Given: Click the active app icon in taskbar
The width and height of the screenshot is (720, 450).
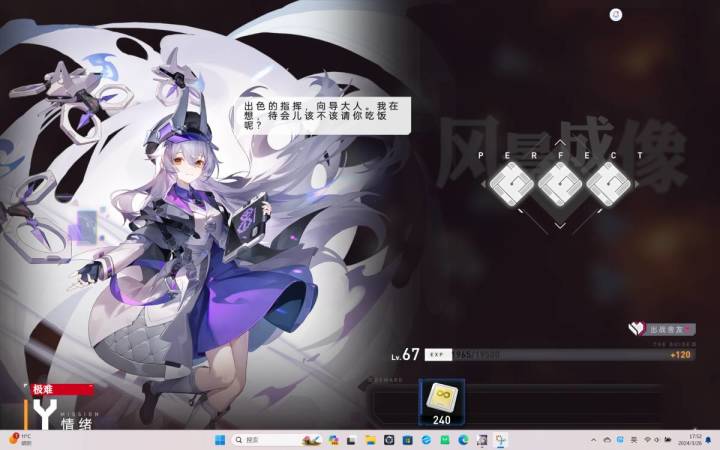Looking at the screenshot, I should [501, 440].
